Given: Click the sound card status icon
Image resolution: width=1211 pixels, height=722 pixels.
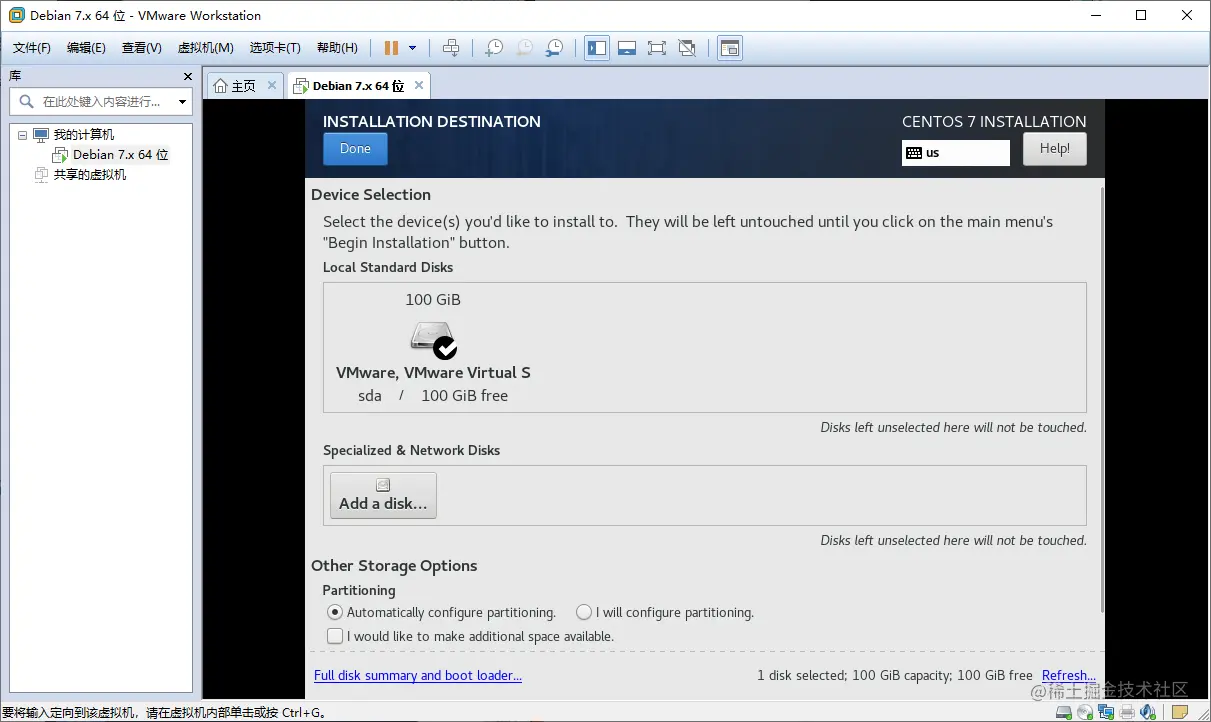Looking at the screenshot, I should pos(1148,712).
